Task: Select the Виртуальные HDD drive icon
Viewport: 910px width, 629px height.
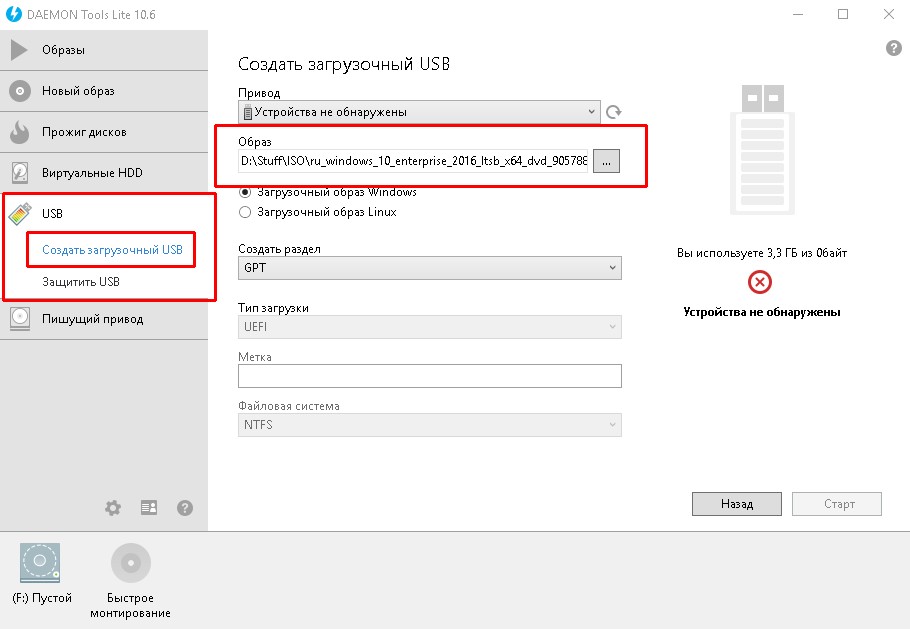Action: [20, 173]
